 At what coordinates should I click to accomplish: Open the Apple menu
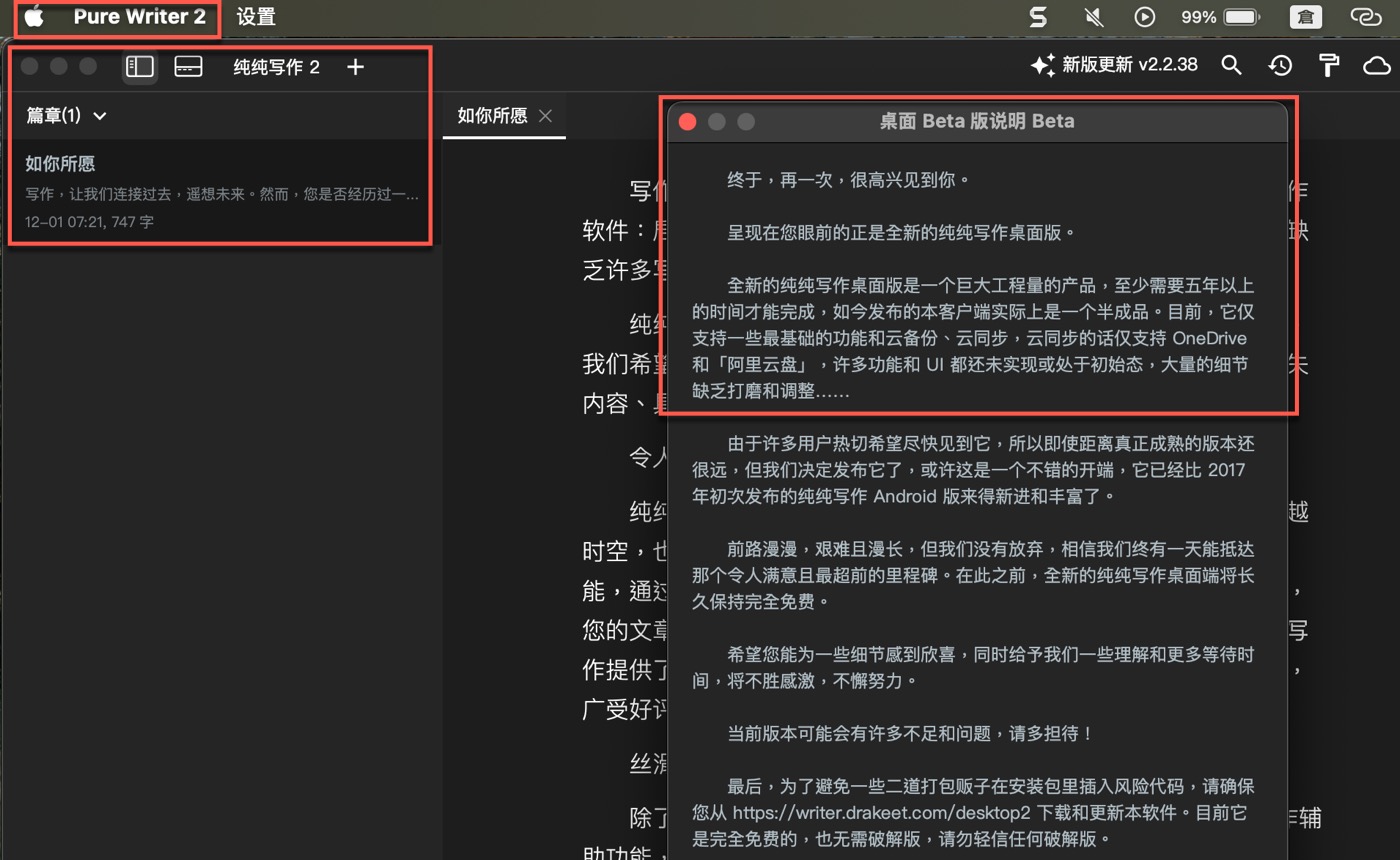pos(34,16)
